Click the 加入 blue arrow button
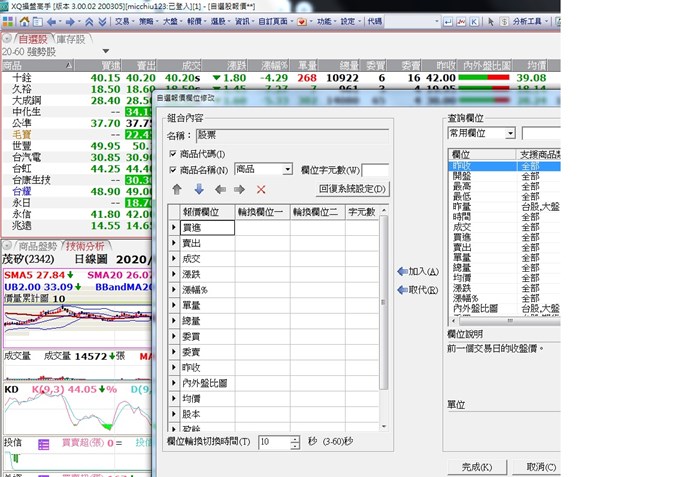Image resolution: width=690 pixels, height=477 pixels. [x=418, y=271]
